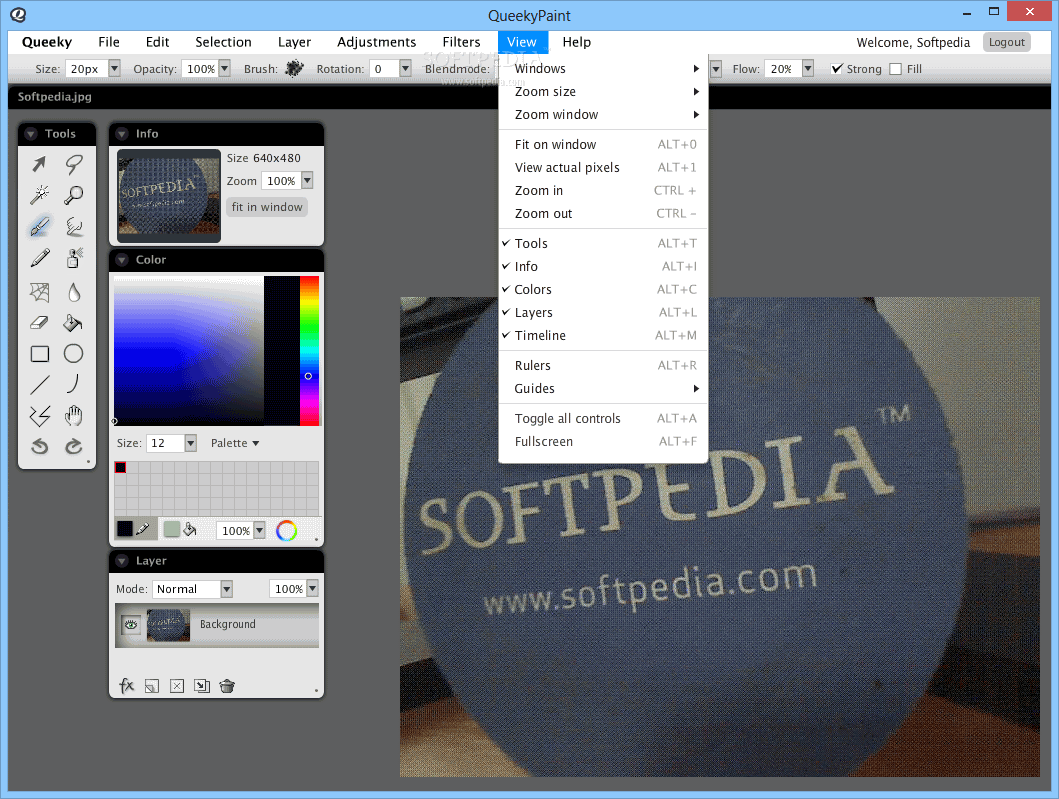
Task: Collapse the Color panel
Action: click(122, 259)
